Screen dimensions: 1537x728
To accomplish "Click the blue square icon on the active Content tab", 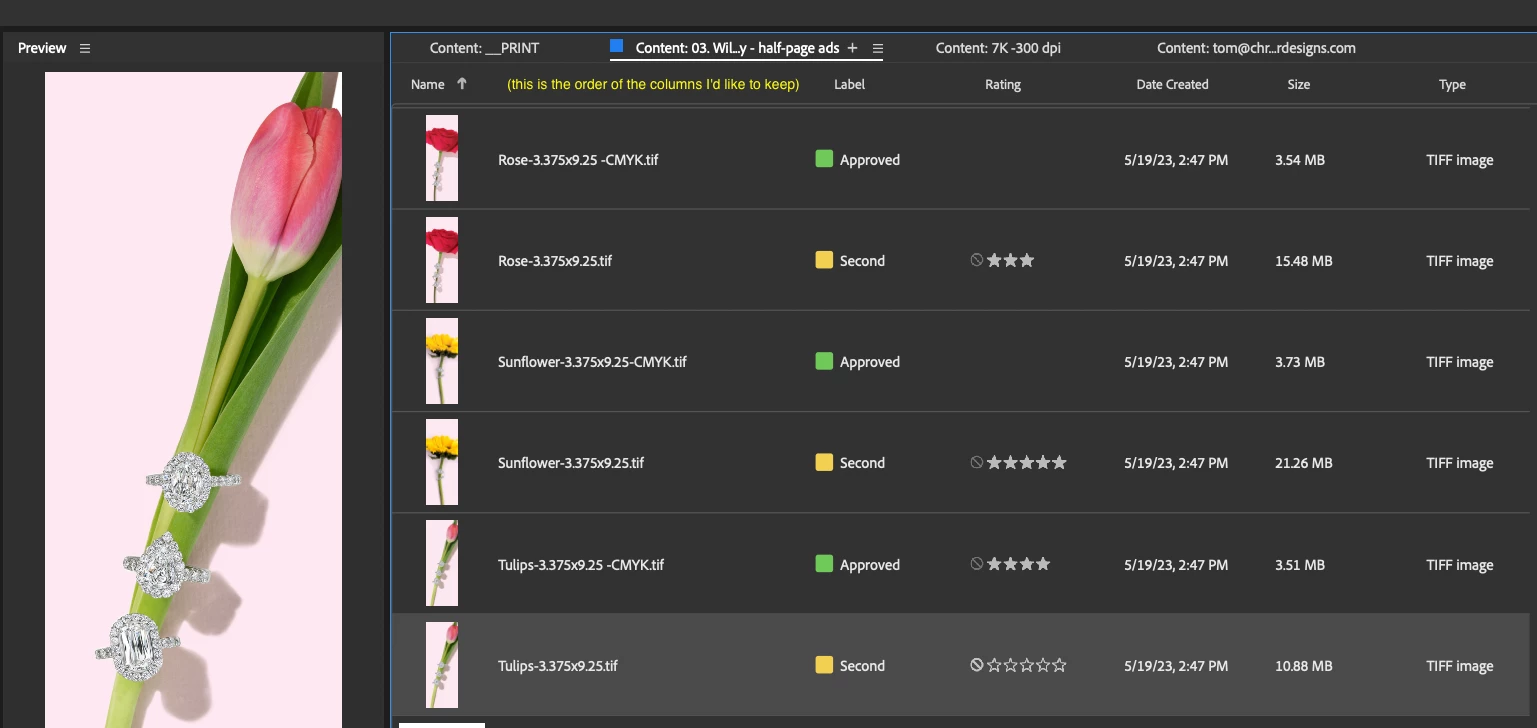I will pyautogui.click(x=617, y=46).
